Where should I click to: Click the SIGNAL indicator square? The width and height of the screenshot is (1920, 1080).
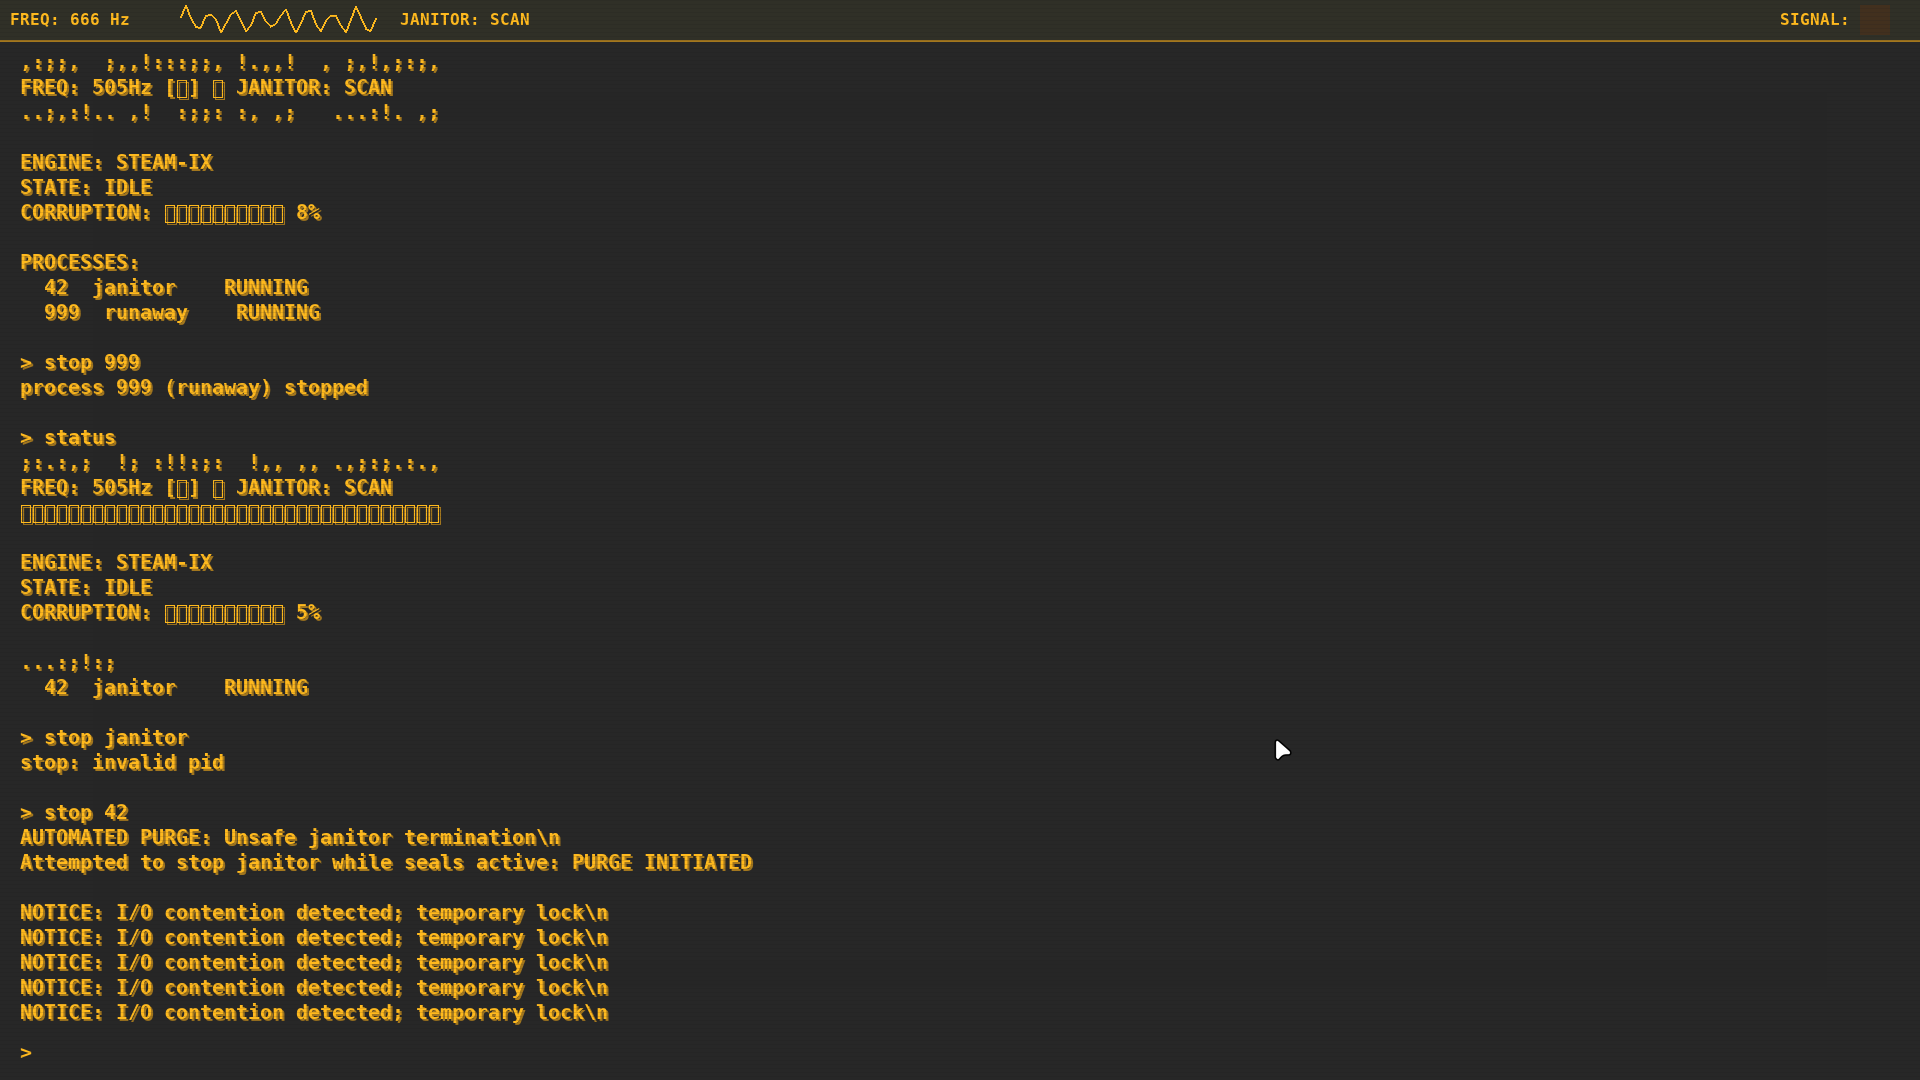pos(1875,20)
